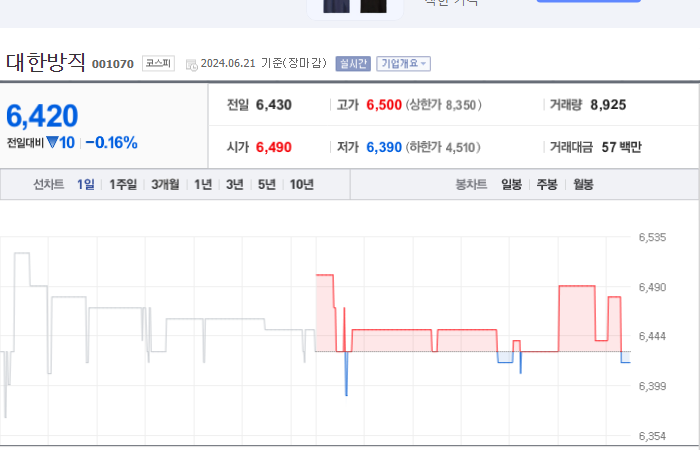Image resolution: width=700 pixels, height=450 pixels.
Task: Click the volume value 8,925
Action: 608,105
